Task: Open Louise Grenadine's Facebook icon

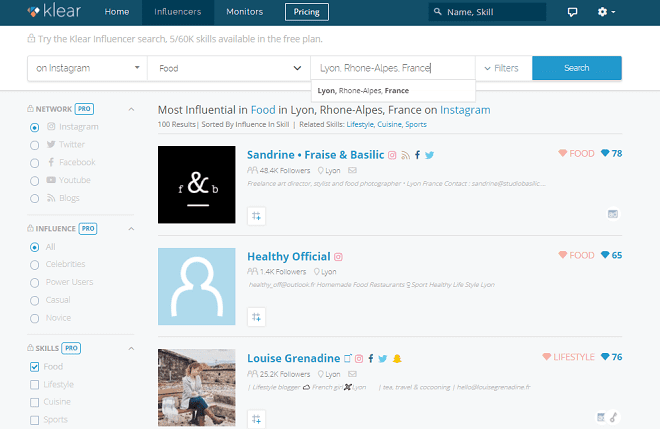Action: 371,359
